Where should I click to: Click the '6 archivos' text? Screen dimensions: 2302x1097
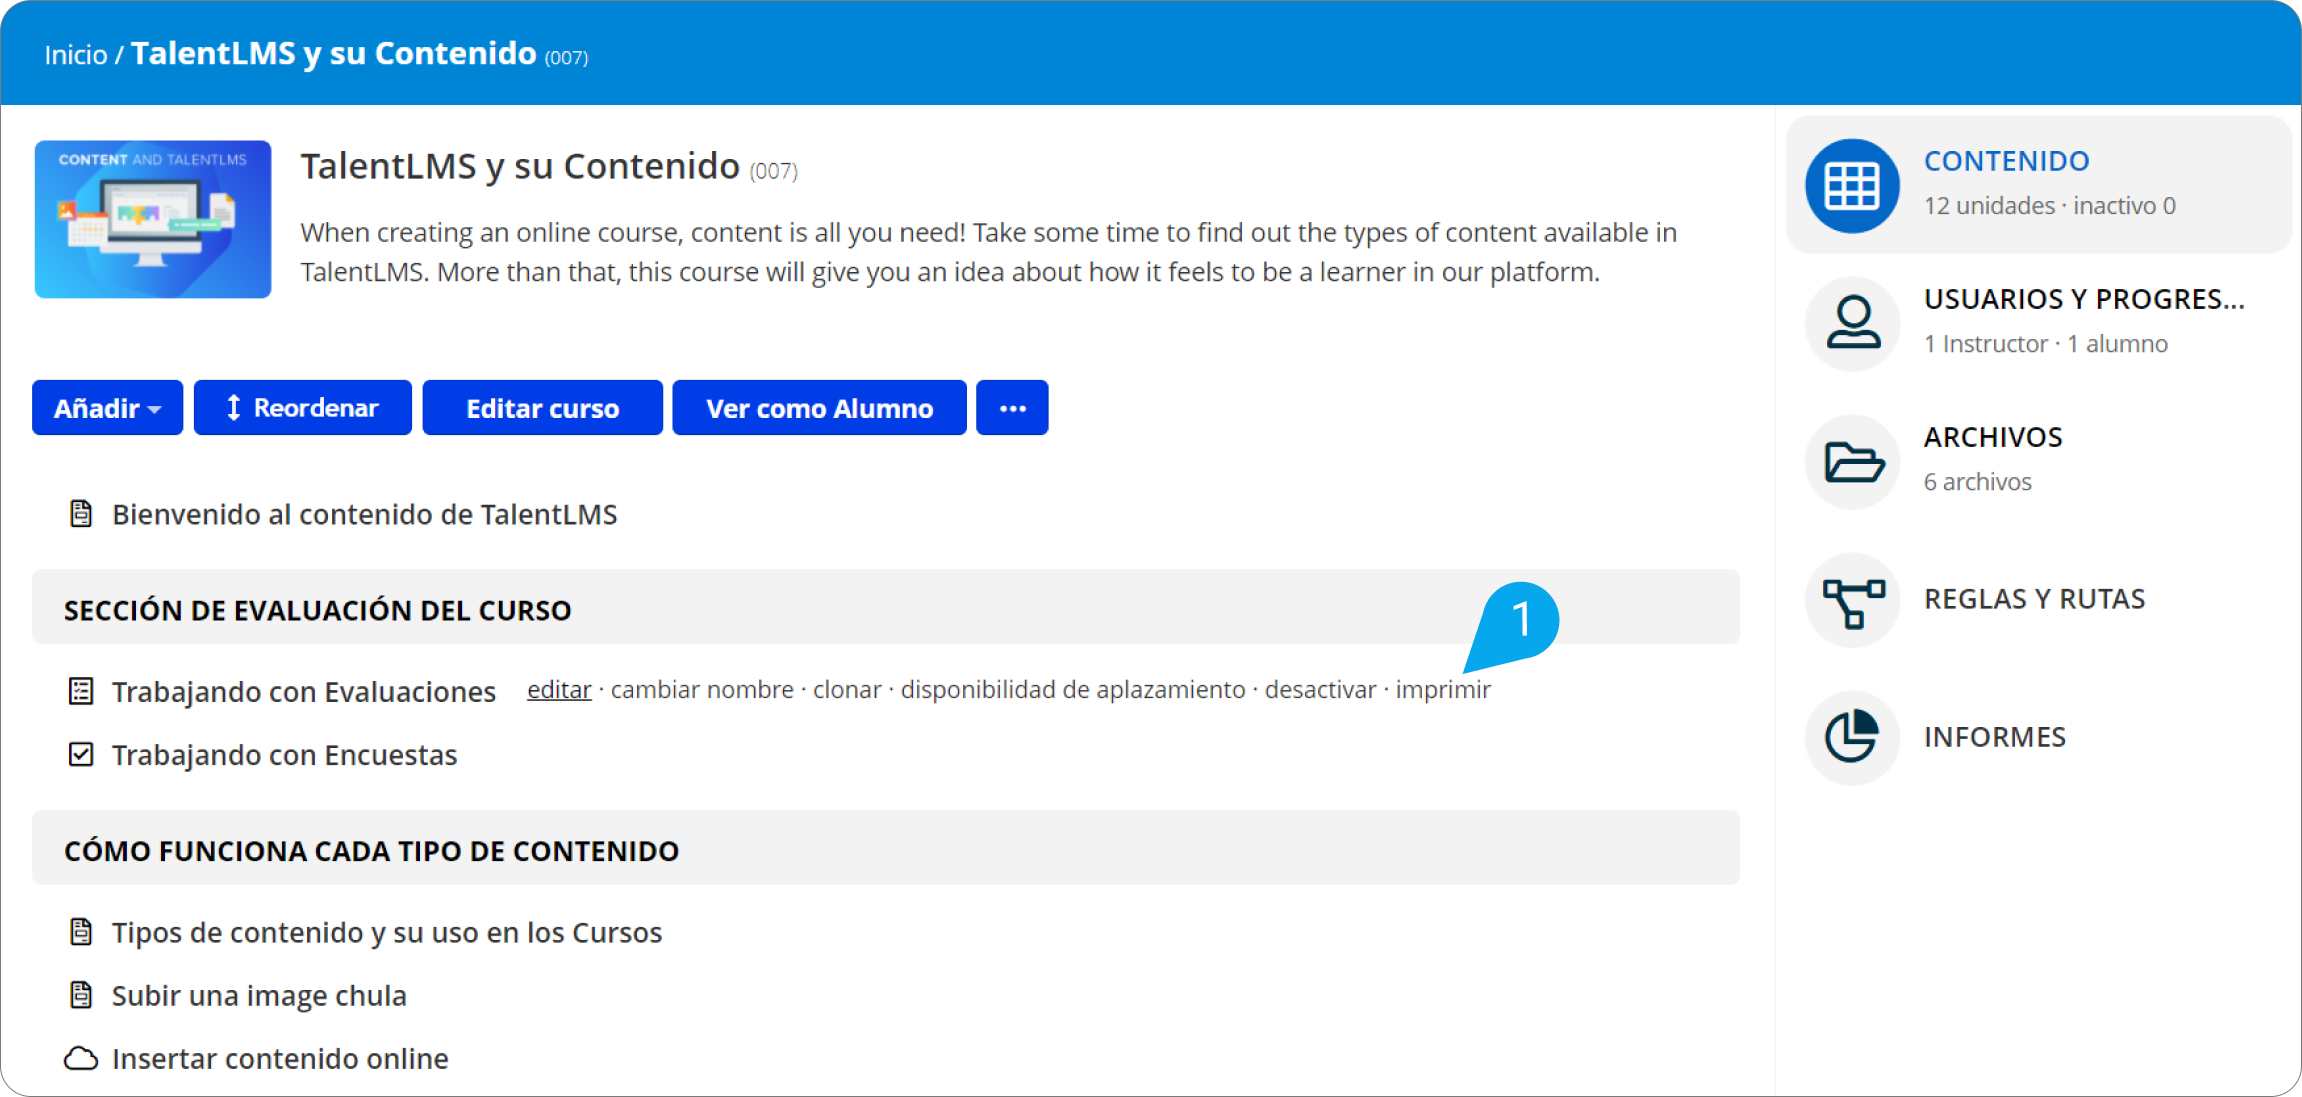(1978, 482)
